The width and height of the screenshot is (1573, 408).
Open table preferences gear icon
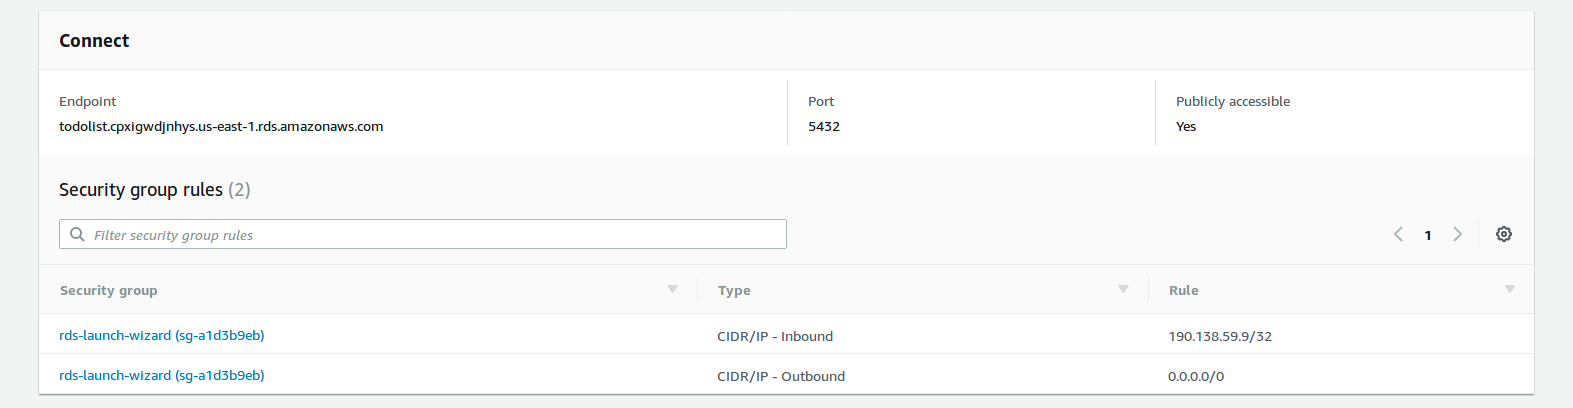(x=1503, y=234)
